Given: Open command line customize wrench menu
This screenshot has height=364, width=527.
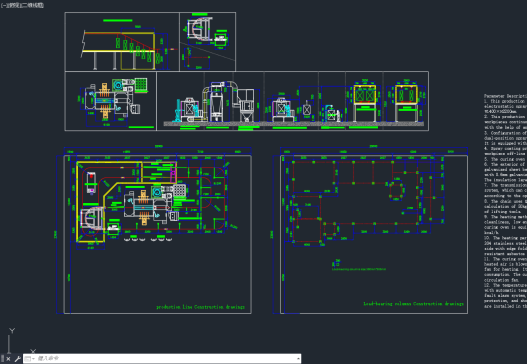Looking at the screenshot, I should pyautogui.click(x=17, y=359).
